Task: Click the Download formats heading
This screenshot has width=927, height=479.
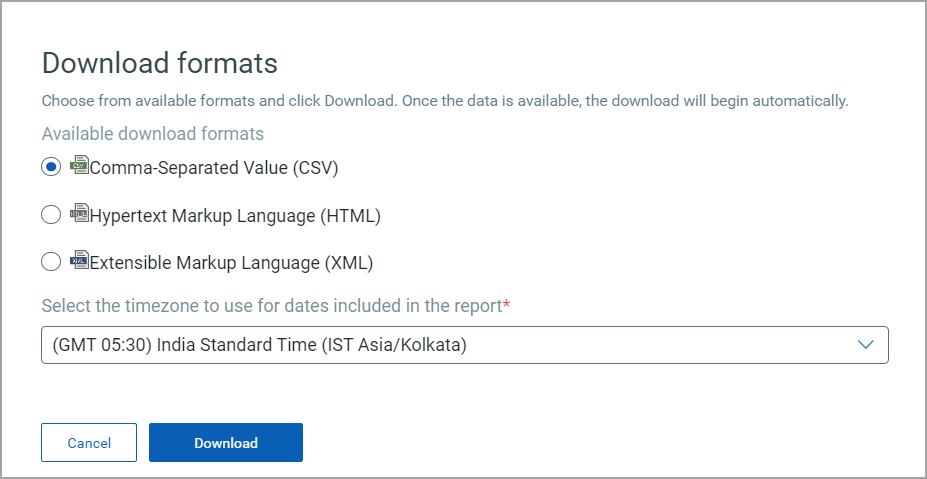Action: tap(160, 63)
